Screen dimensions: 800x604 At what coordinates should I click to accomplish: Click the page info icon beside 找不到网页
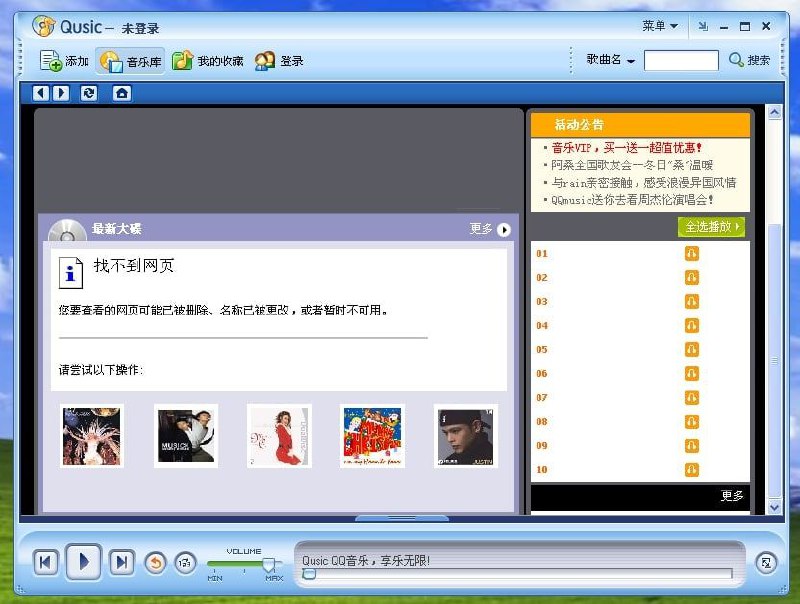coord(70,273)
